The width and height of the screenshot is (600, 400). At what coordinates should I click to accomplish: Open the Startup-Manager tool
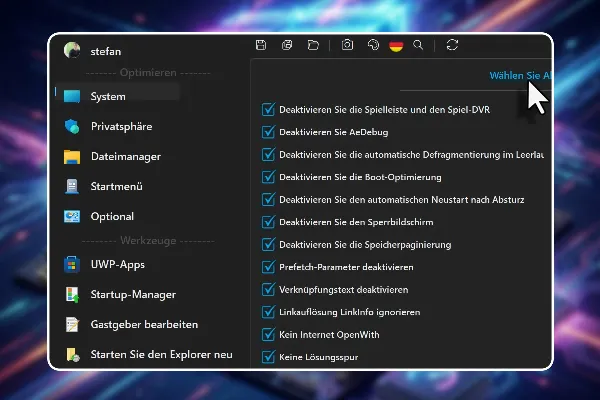(133, 295)
